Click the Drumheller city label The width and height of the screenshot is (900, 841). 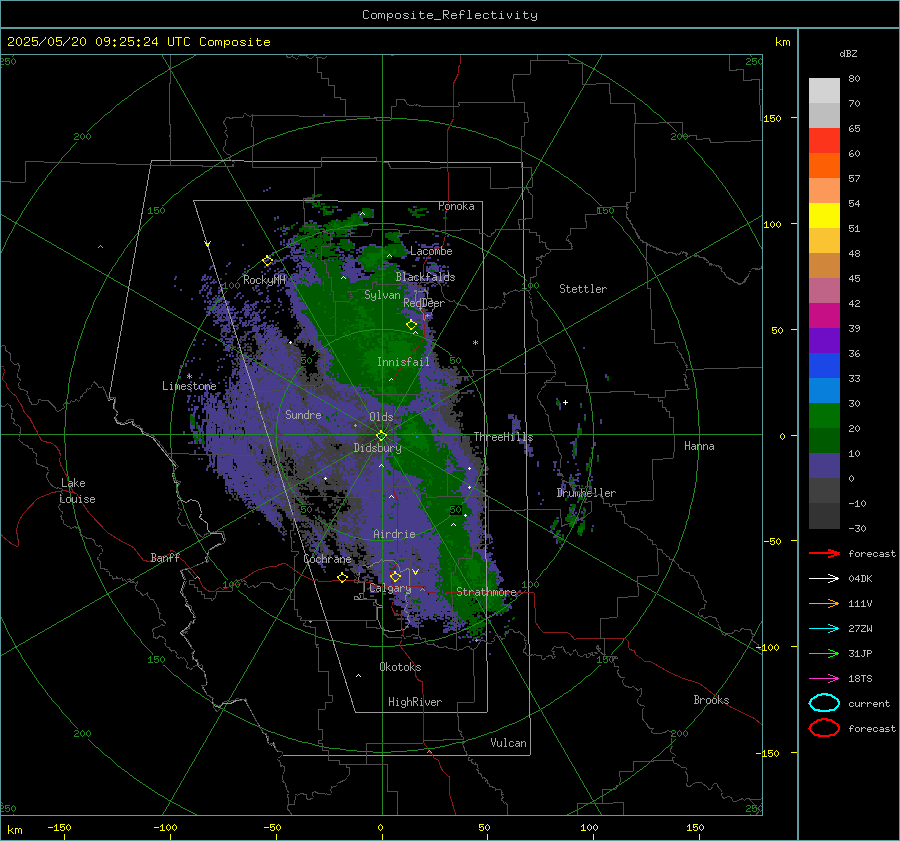[x=586, y=493]
